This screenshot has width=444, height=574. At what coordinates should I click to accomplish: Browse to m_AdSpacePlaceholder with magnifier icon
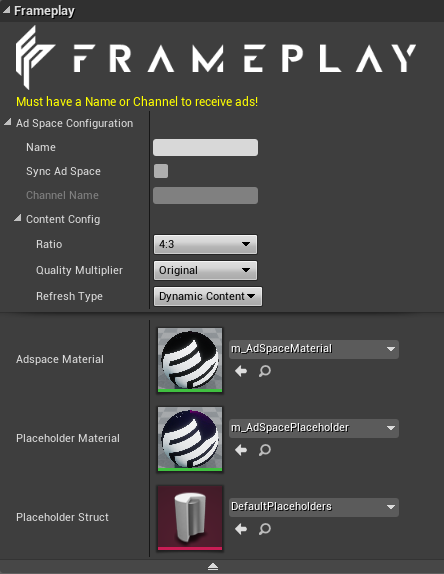(265, 450)
